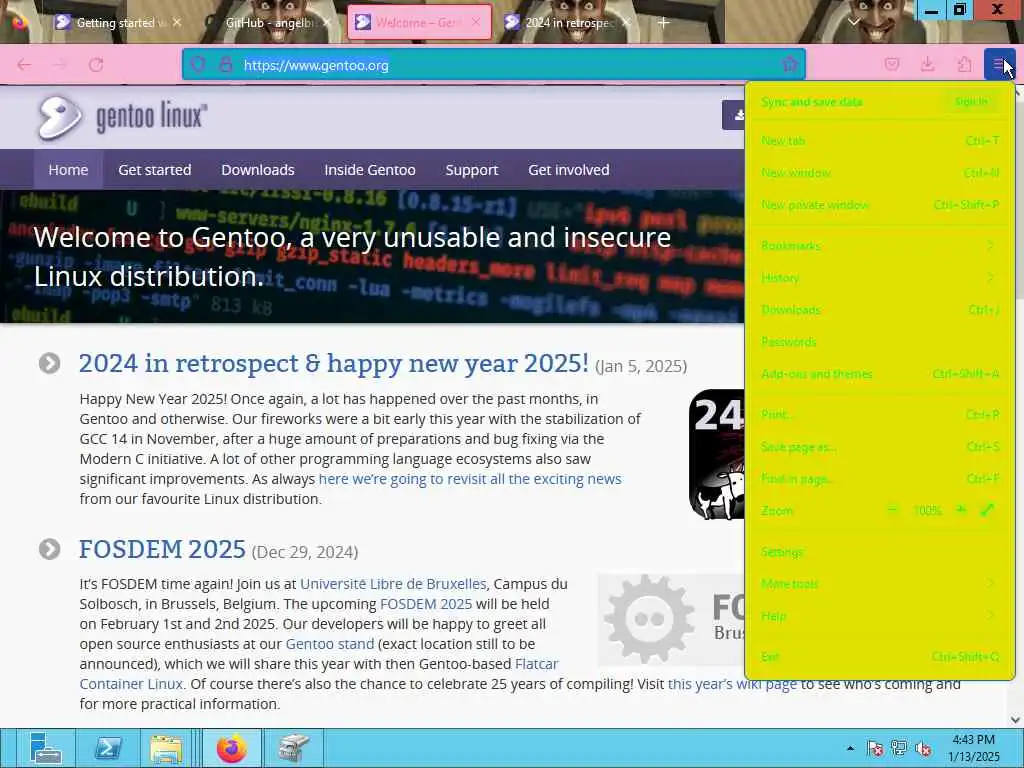Open the extensions puzzle icon
This screenshot has width=1024, height=768.
tap(964, 64)
